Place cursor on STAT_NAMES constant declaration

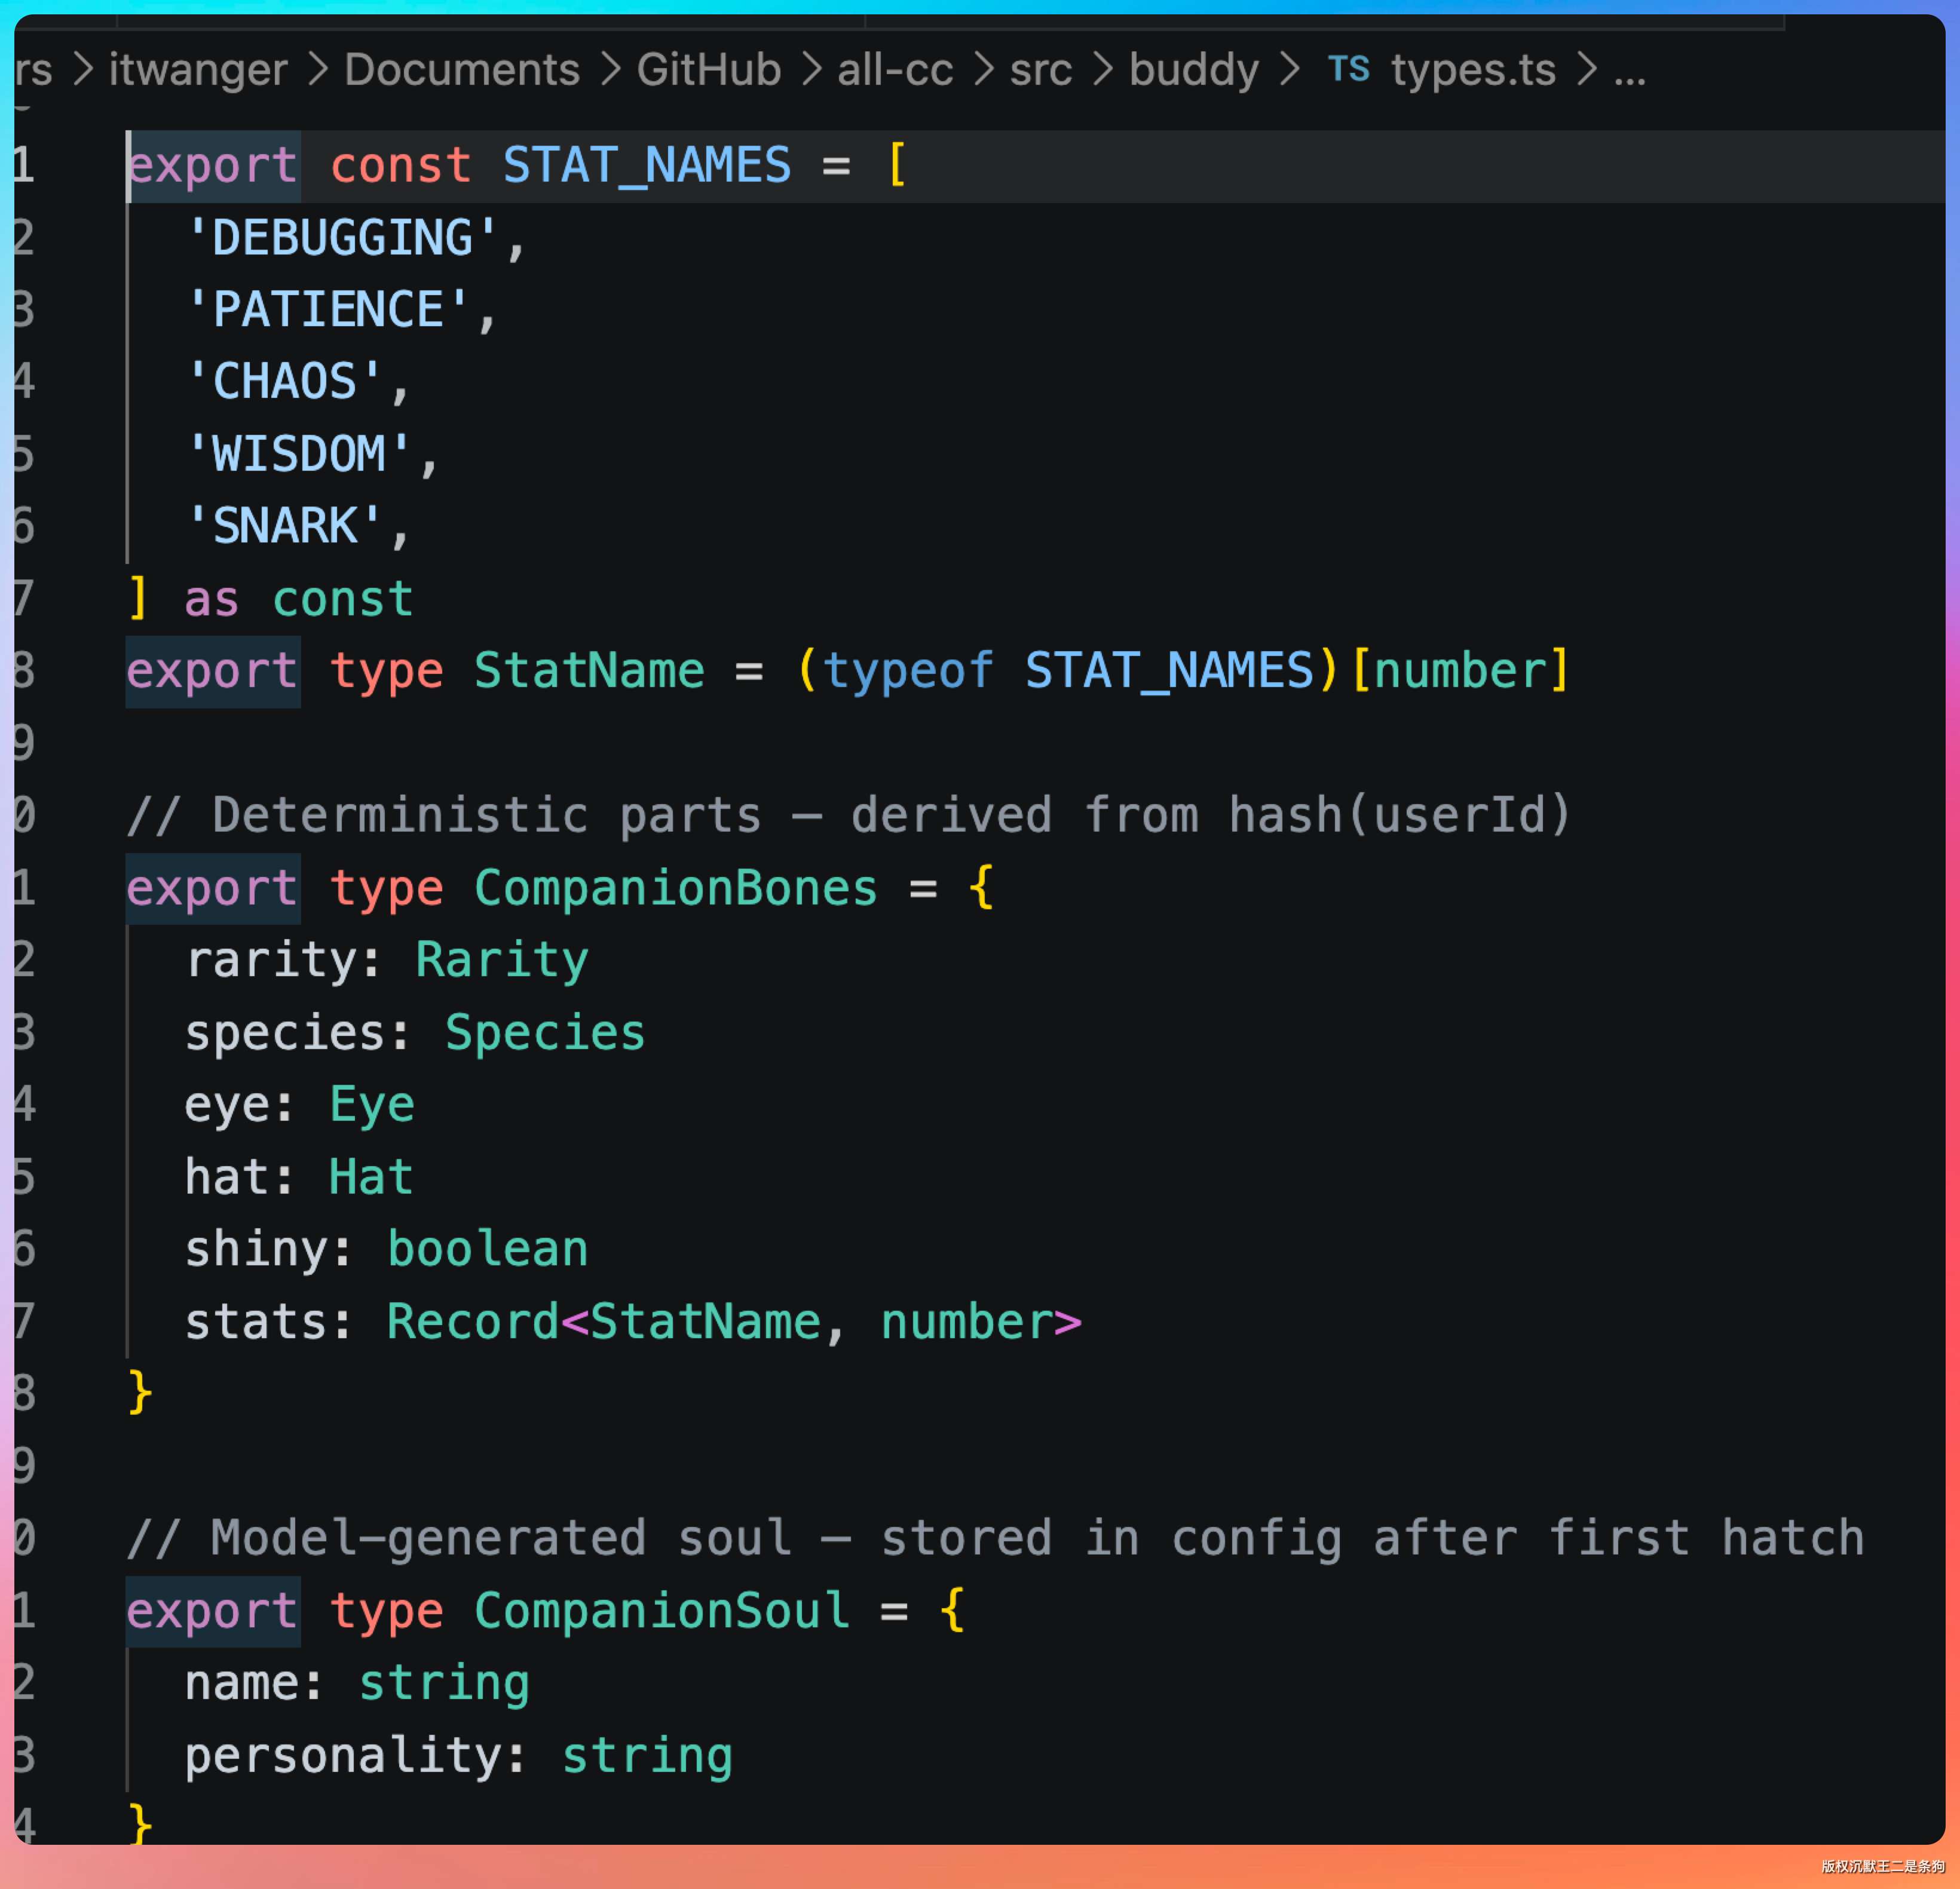[646, 165]
